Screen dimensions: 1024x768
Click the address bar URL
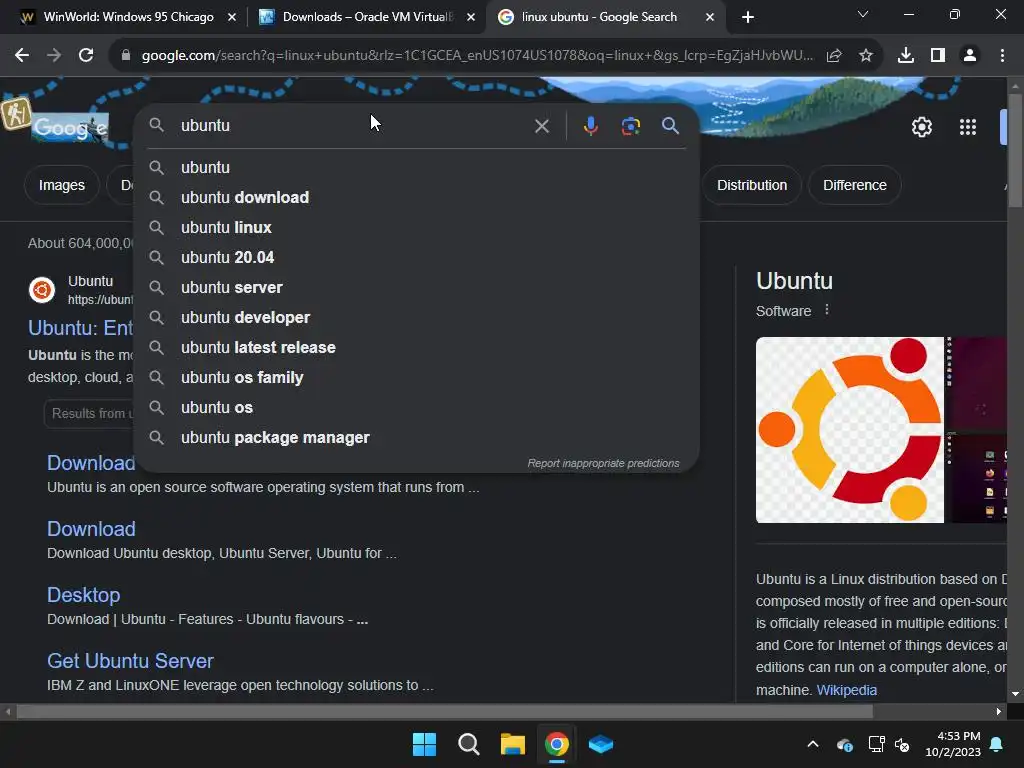pyautogui.click(x=477, y=56)
